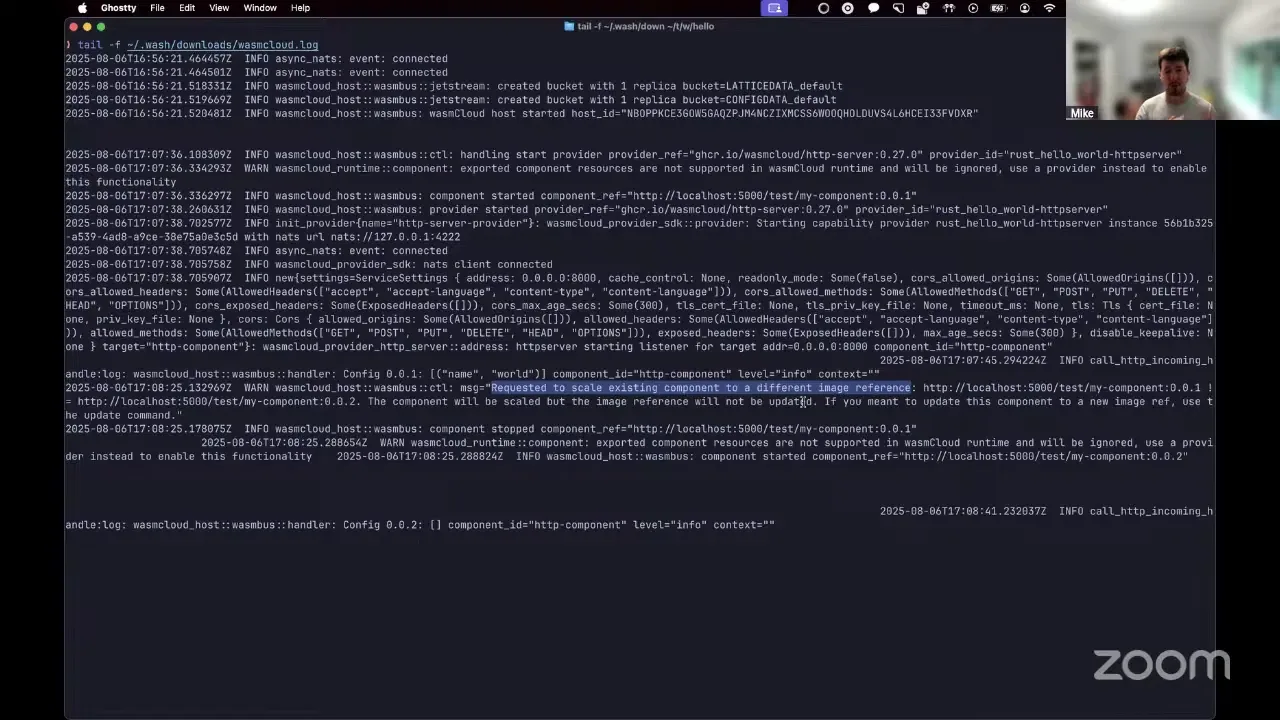
Task: Click the timestamp 2025-08-06T16:56:21.518331Z
Action: [149, 86]
